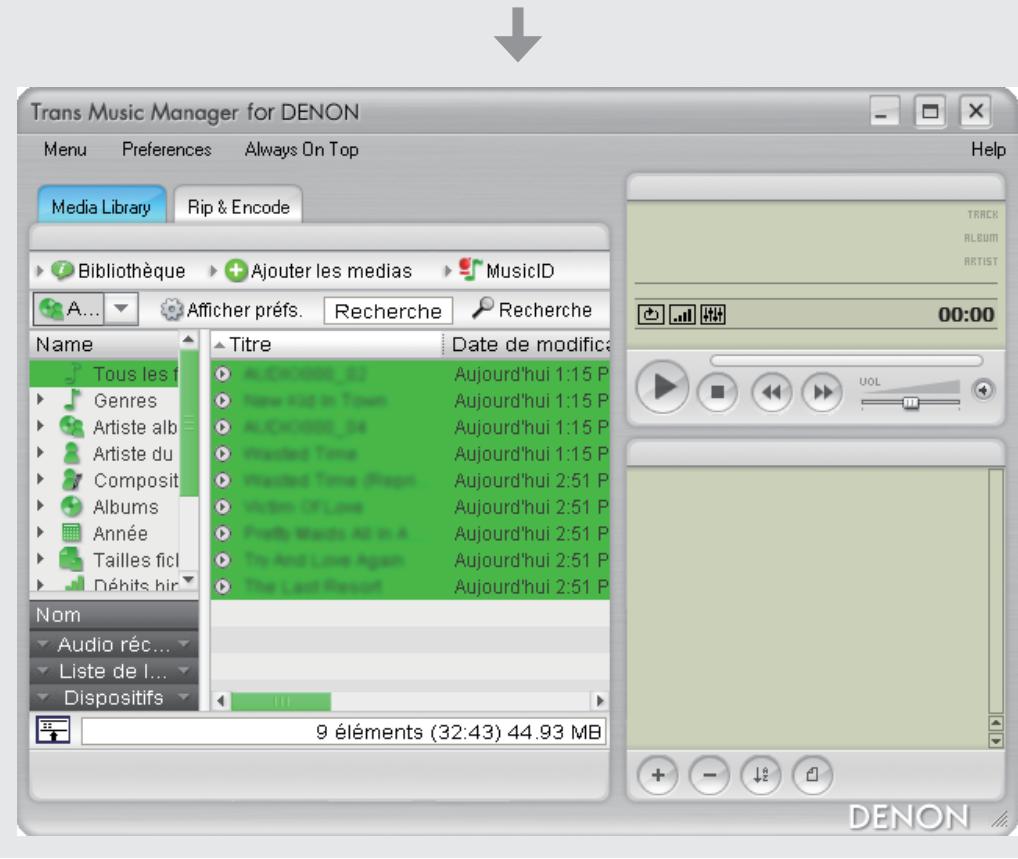Click the fast-forward button
Screen dimensions: 1018x859
click(823, 392)
